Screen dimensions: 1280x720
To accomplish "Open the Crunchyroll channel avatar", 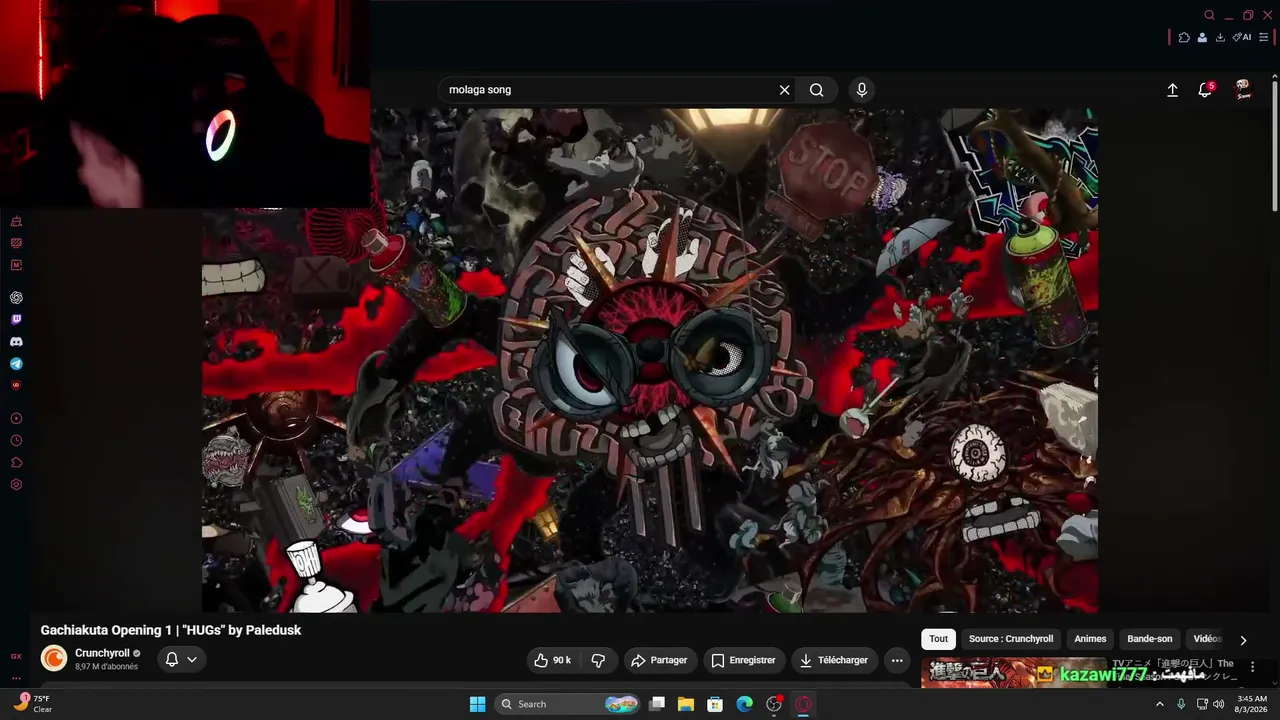I will (54, 658).
